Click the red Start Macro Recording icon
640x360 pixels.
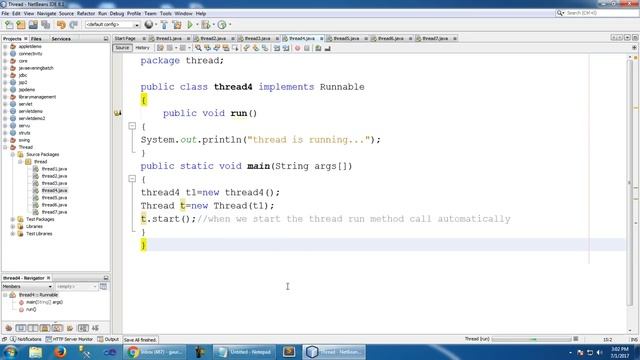[x=298, y=48]
